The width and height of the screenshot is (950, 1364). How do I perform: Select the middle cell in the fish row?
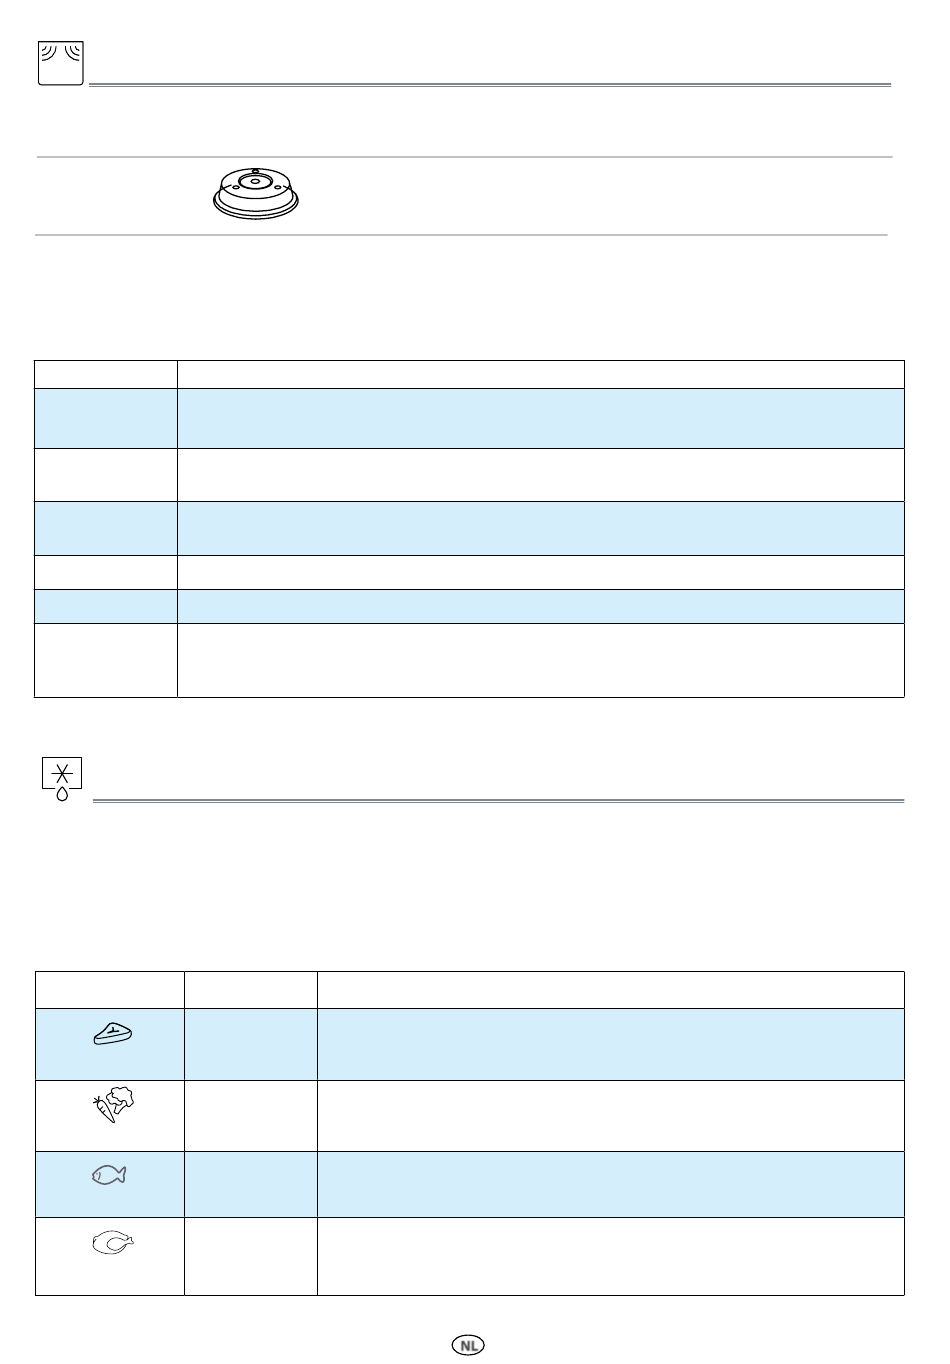pyautogui.click(x=251, y=1184)
